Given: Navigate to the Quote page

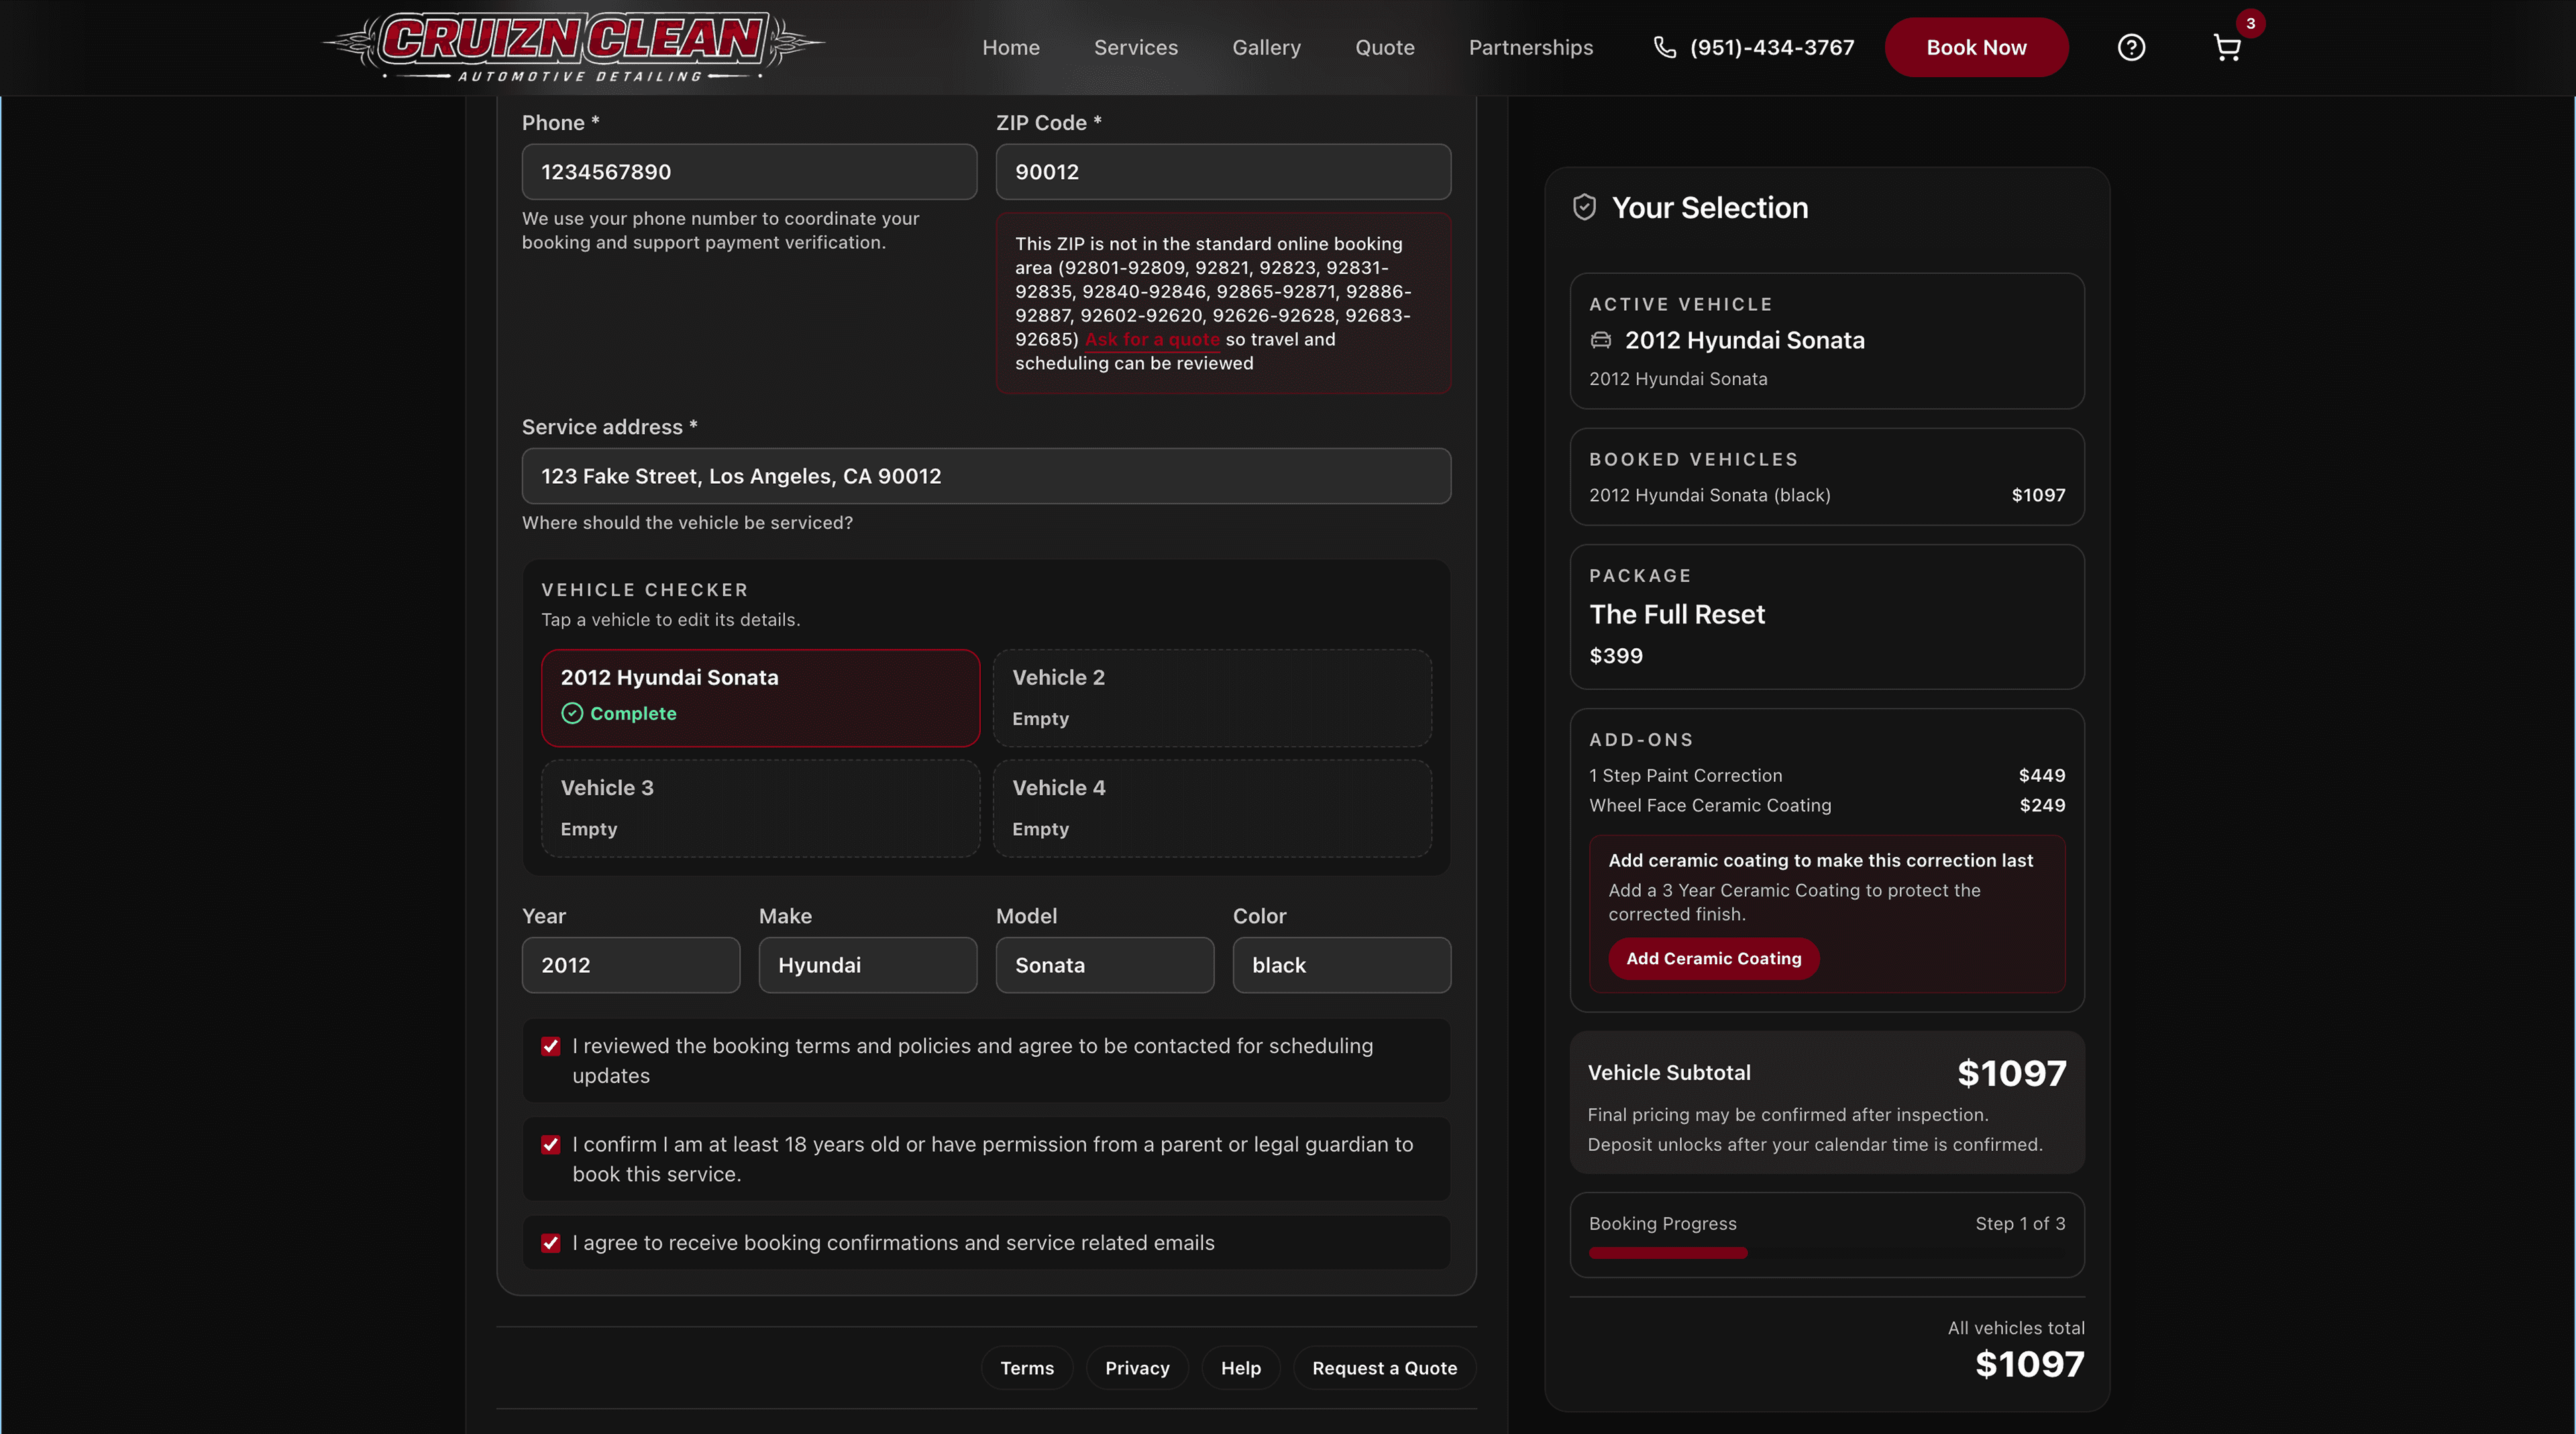Looking at the screenshot, I should point(1385,48).
